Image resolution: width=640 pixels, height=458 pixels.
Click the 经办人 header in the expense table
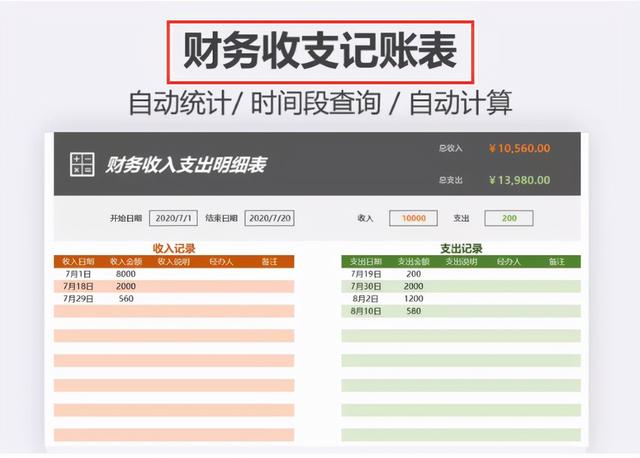509,262
